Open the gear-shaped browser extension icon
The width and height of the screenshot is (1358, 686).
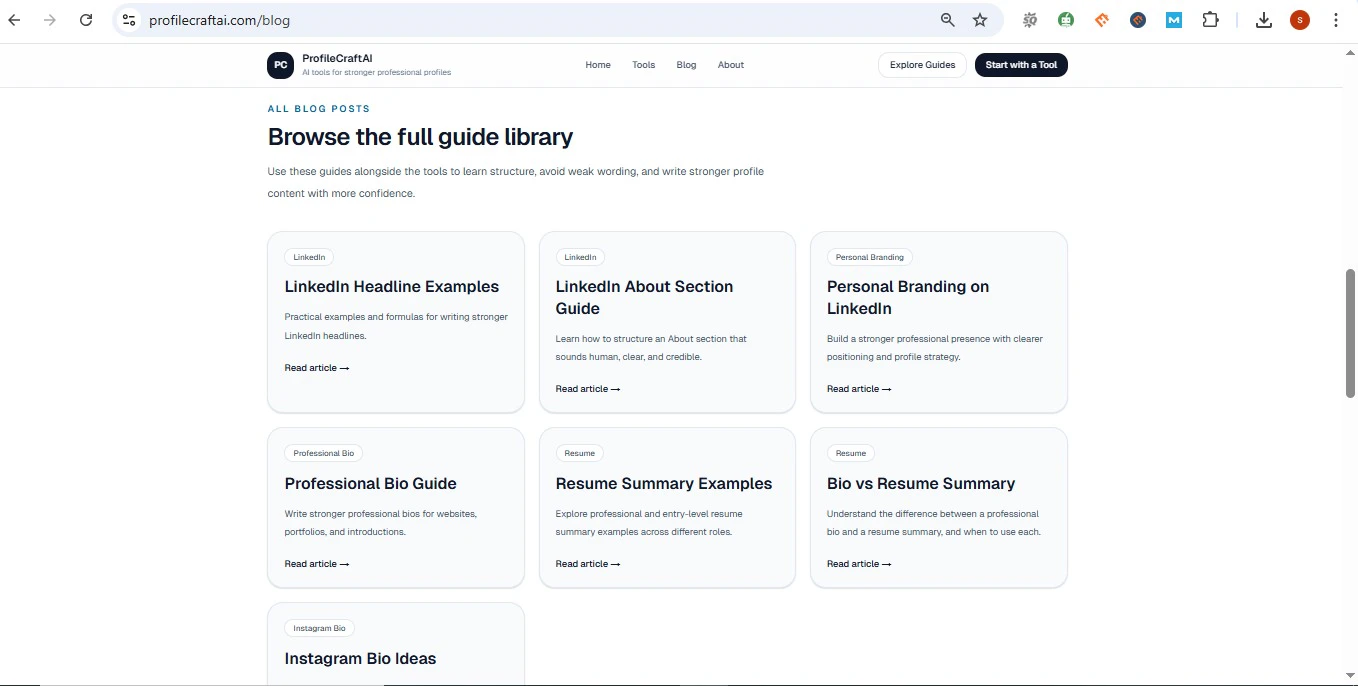pyautogui.click(x=1030, y=20)
